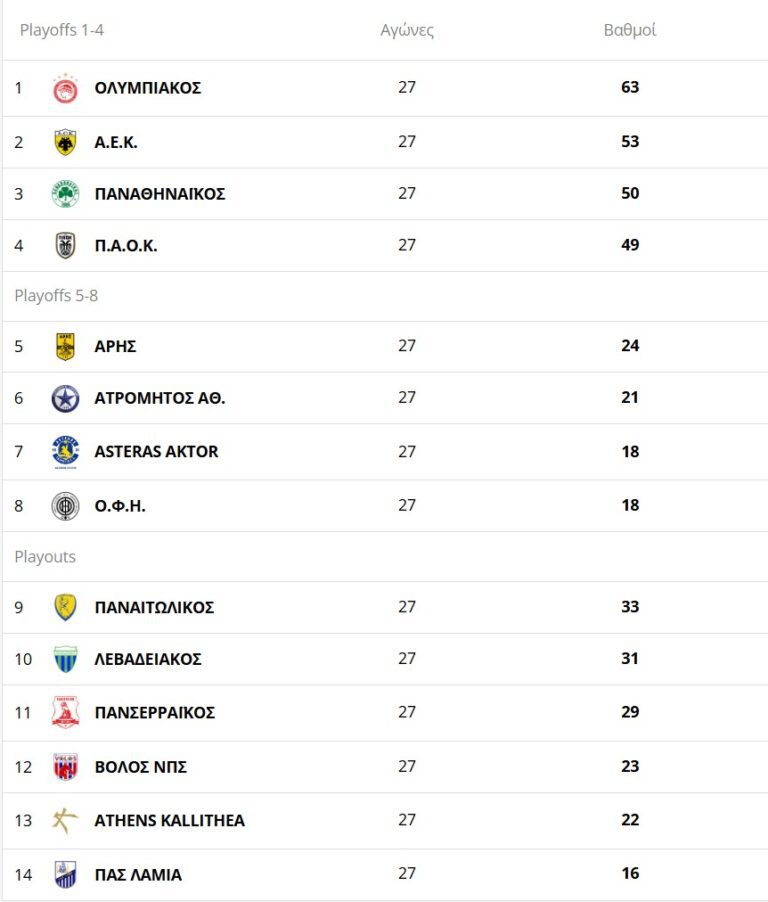Viewport: 768px width, 902px height.
Task: Click the Asteras Aktor club crest
Action: click(x=65, y=452)
